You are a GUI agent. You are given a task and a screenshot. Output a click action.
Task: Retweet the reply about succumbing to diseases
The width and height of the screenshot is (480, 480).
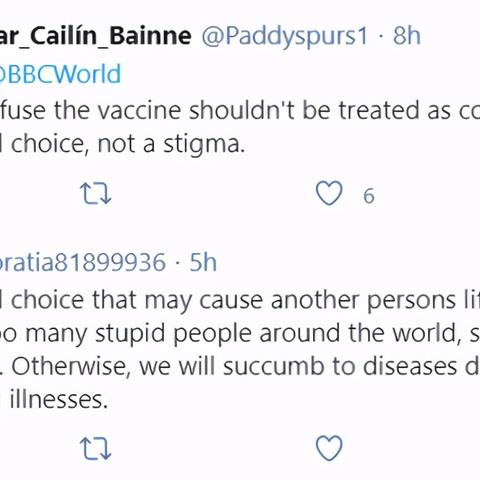tap(95, 449)
